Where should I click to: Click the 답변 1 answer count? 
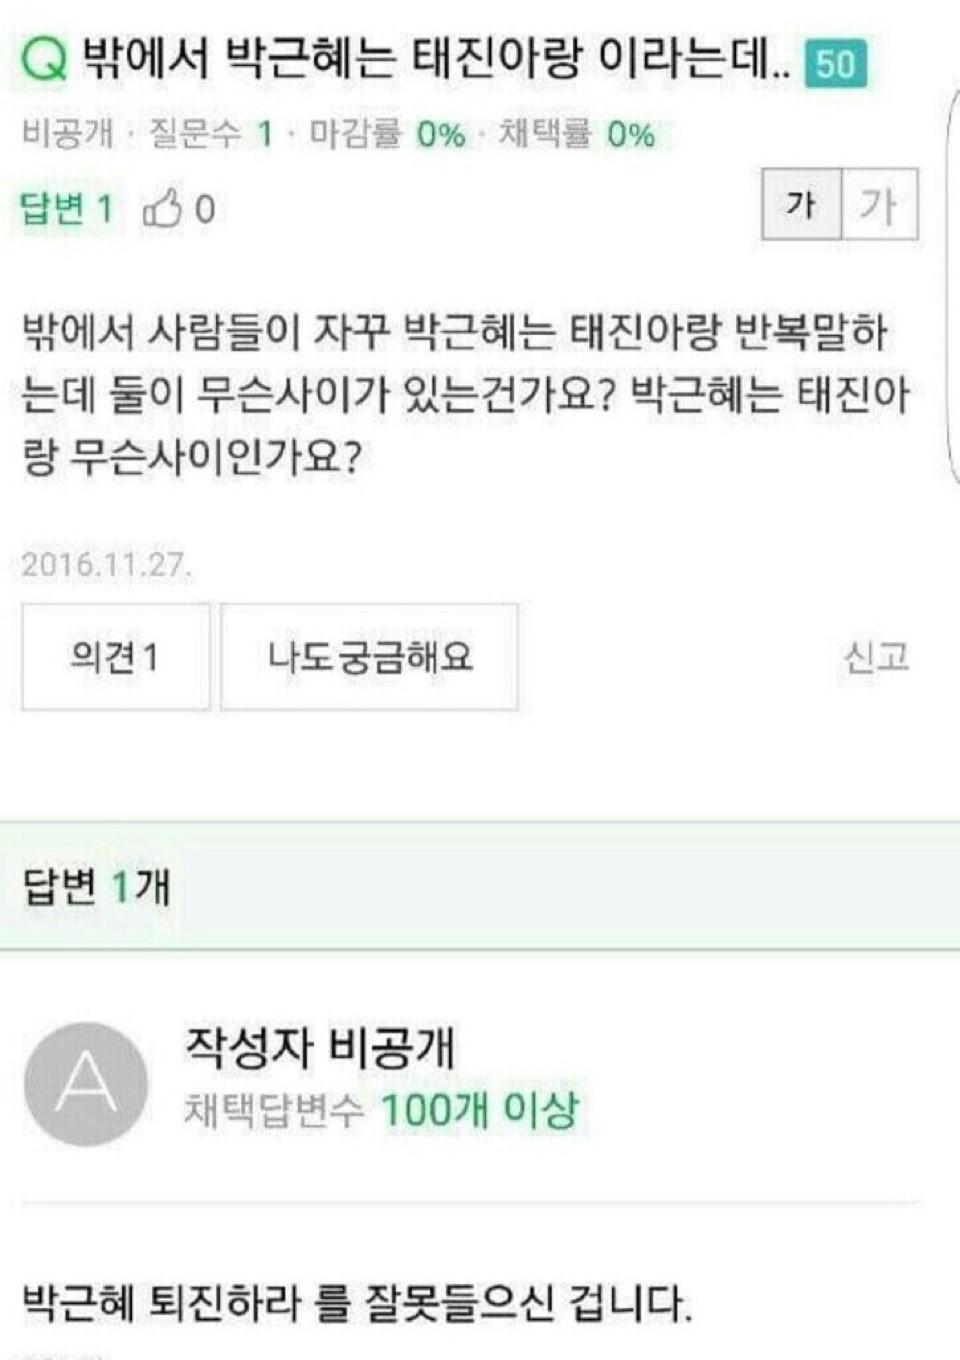coord(67,208)
